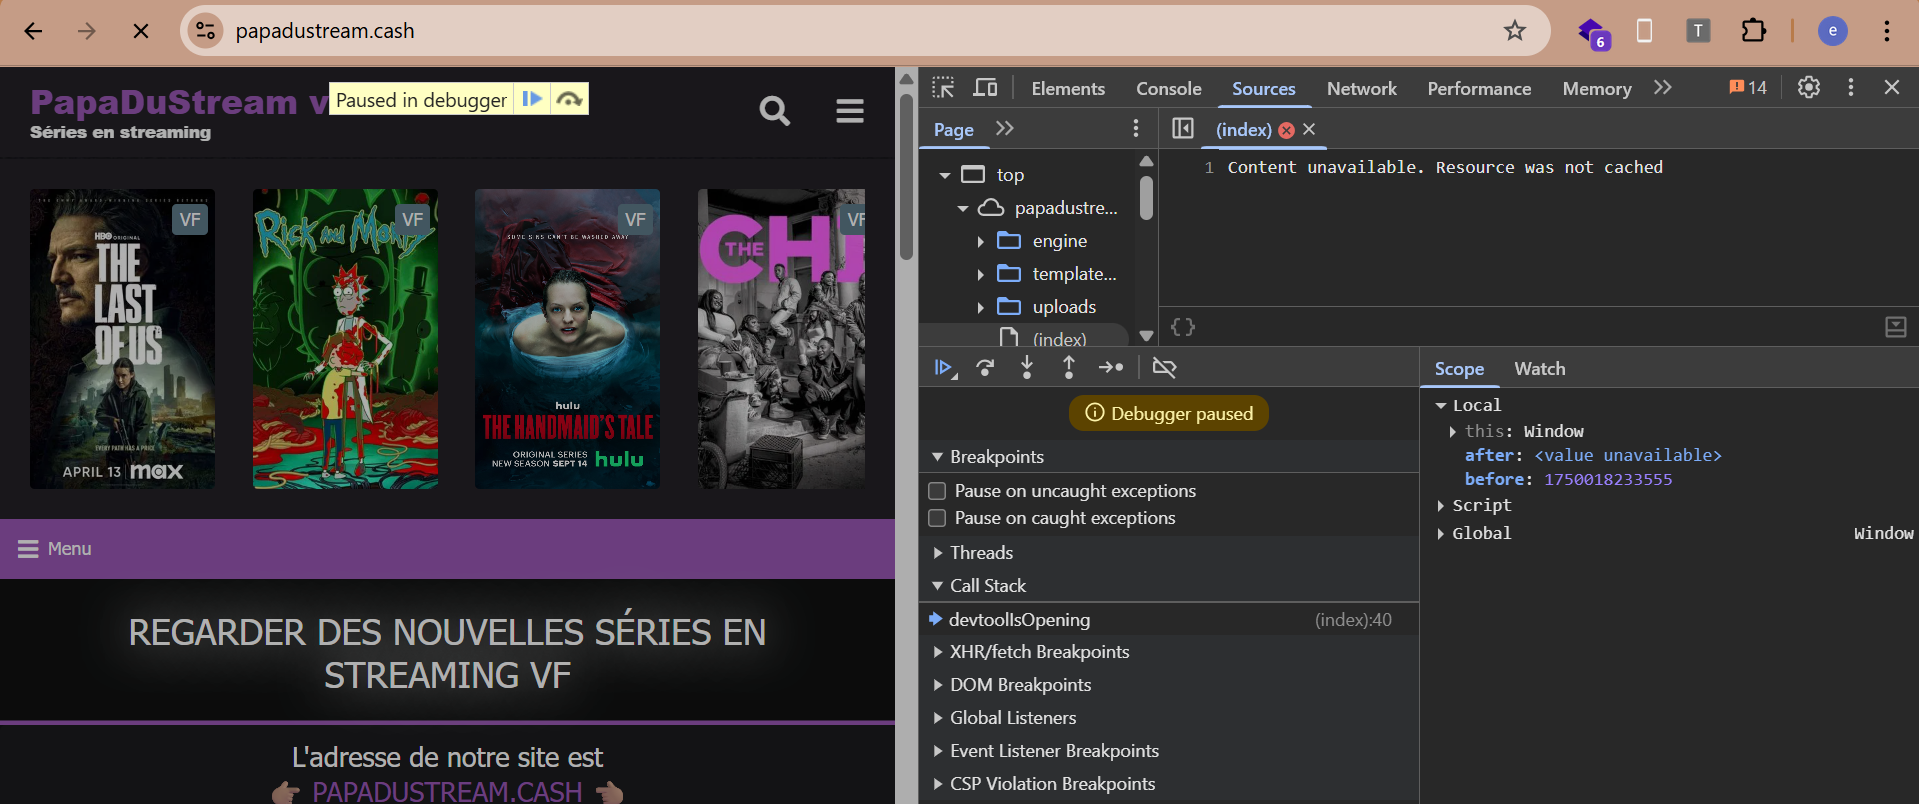This screenshot has height=804, width=1919.
Task: Close the DevTools panel
Action: point(1892,88)
